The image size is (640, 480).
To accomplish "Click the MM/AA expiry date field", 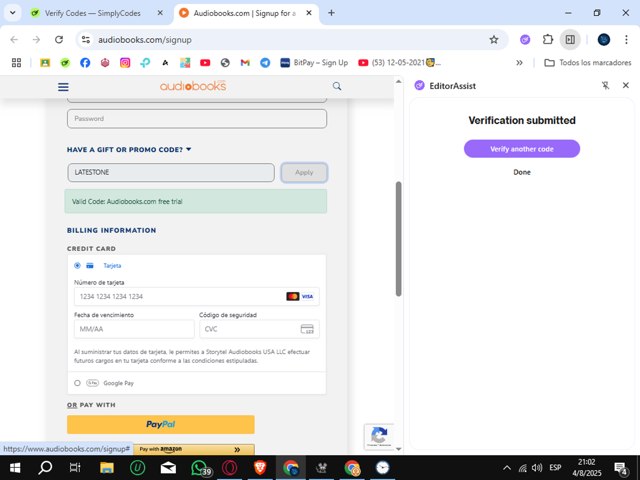I will tap(134, 329).
